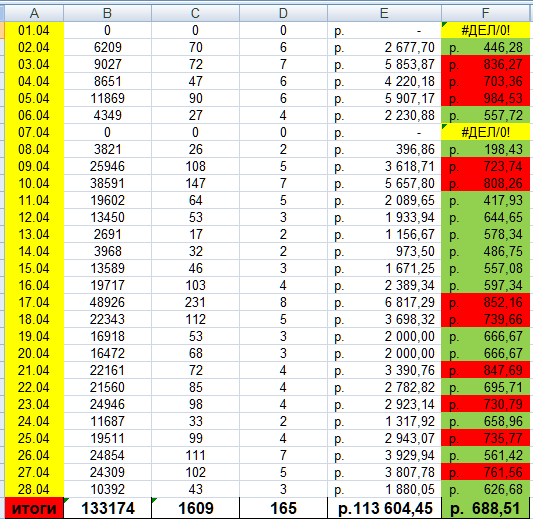Select column D header
This screenshot has height=519, width=533.
click(x=283, y=13)
